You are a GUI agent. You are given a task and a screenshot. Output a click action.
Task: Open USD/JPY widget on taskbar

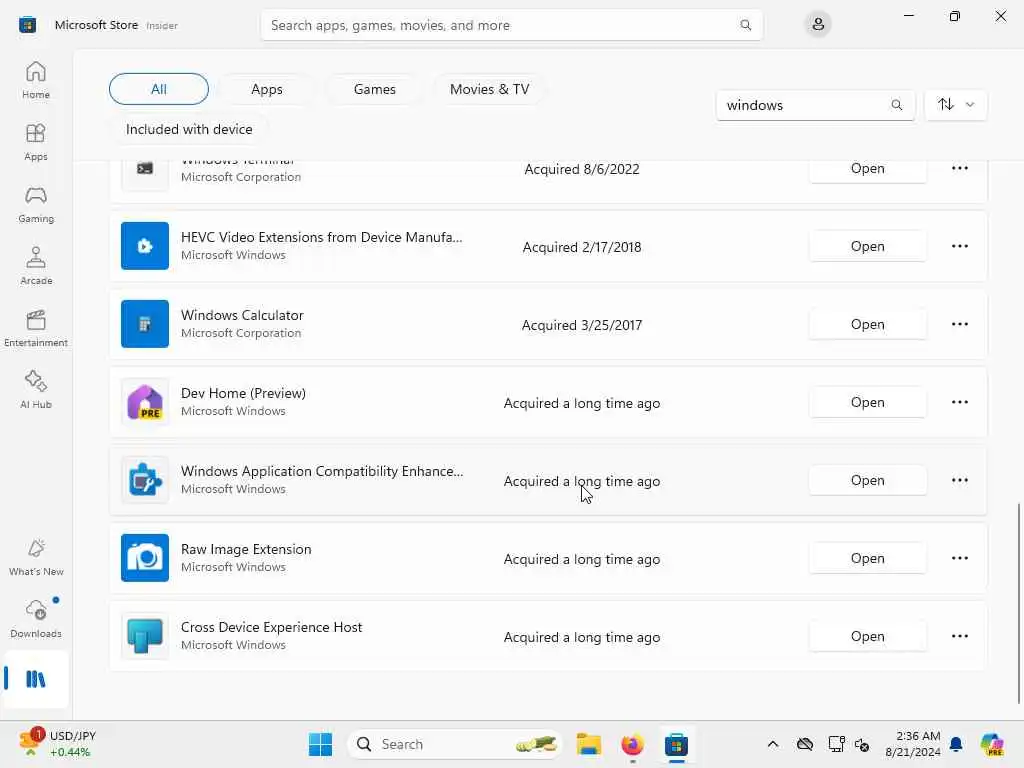coord(57,744)
